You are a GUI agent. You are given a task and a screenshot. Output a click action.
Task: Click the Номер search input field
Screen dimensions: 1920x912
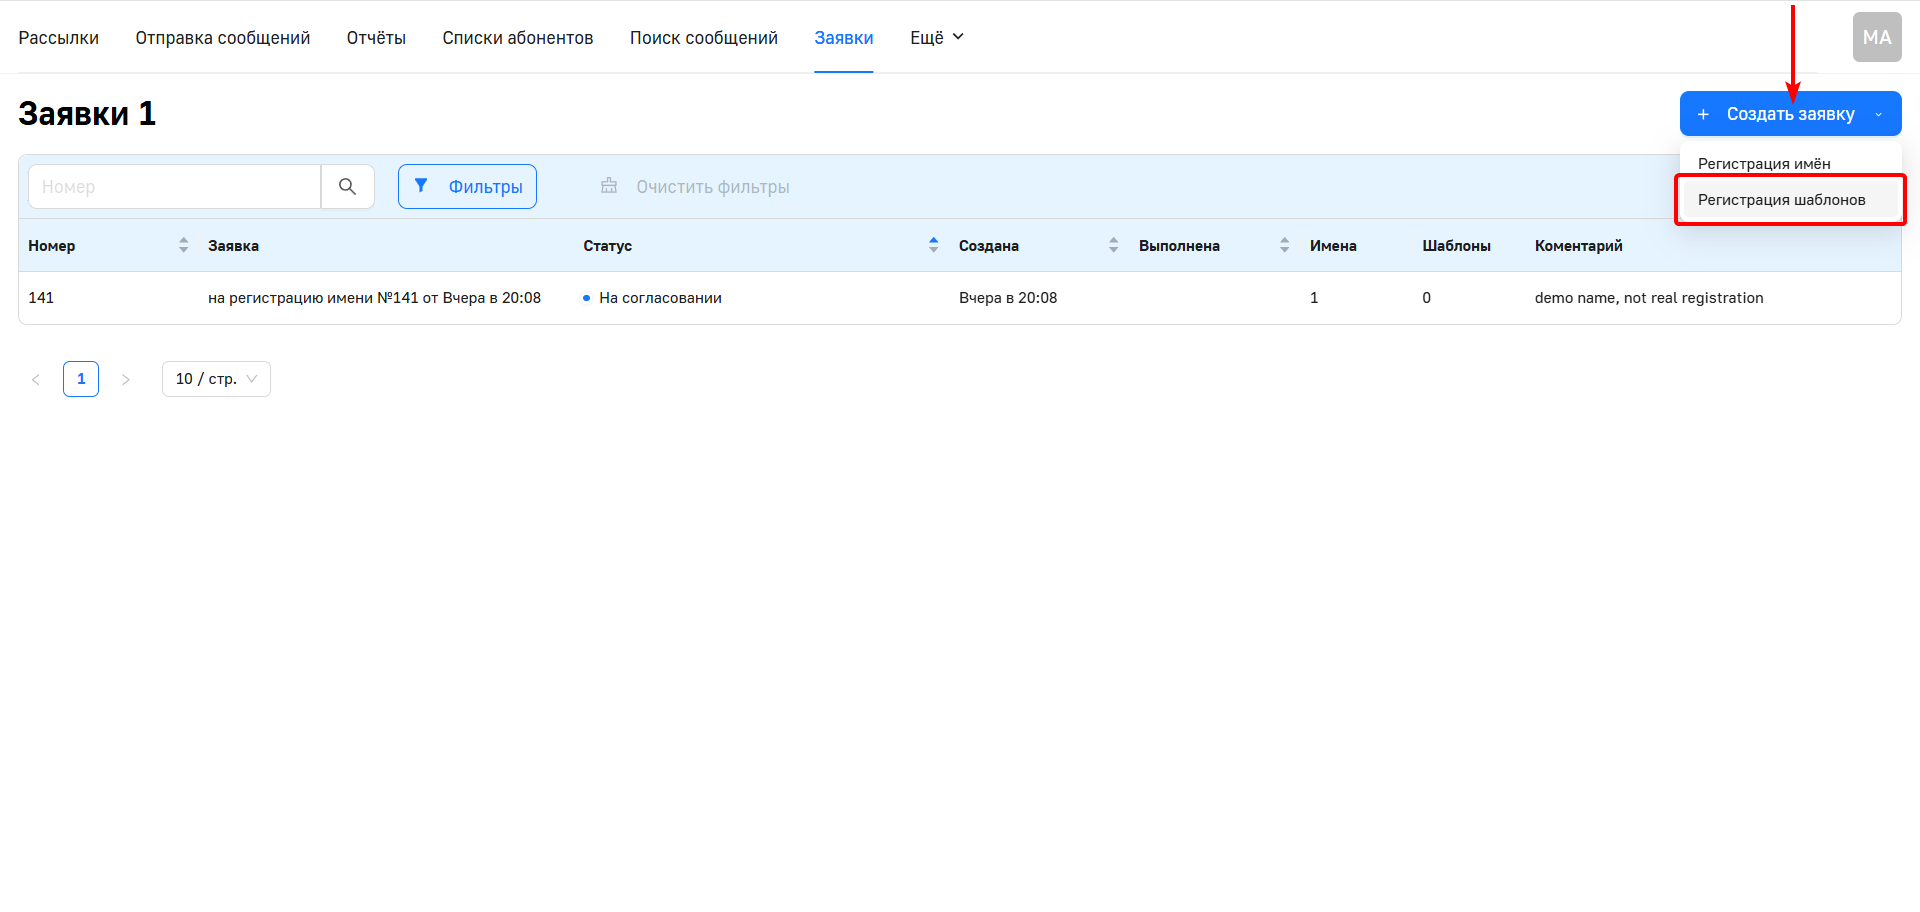tap(175, 187)
